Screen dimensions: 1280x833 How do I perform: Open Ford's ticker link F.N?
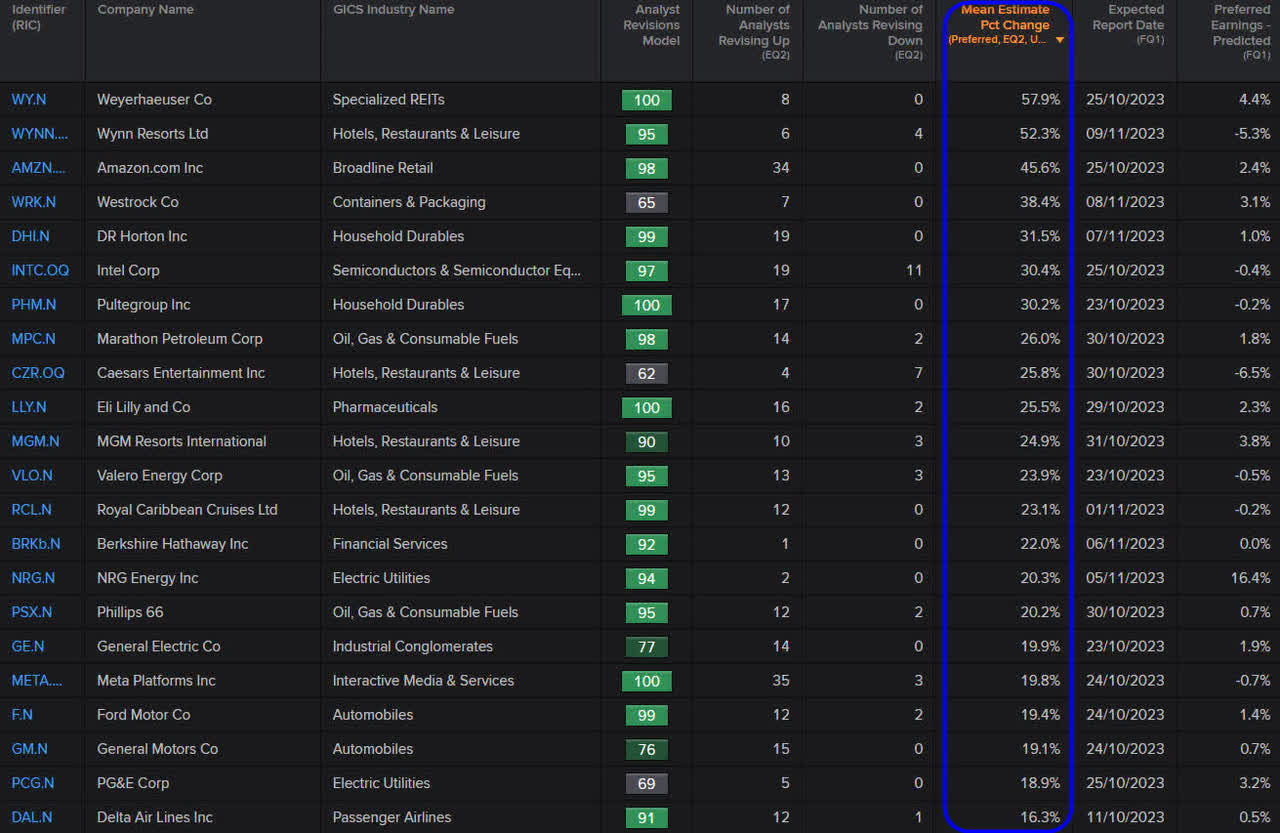(x=21, y=715)
